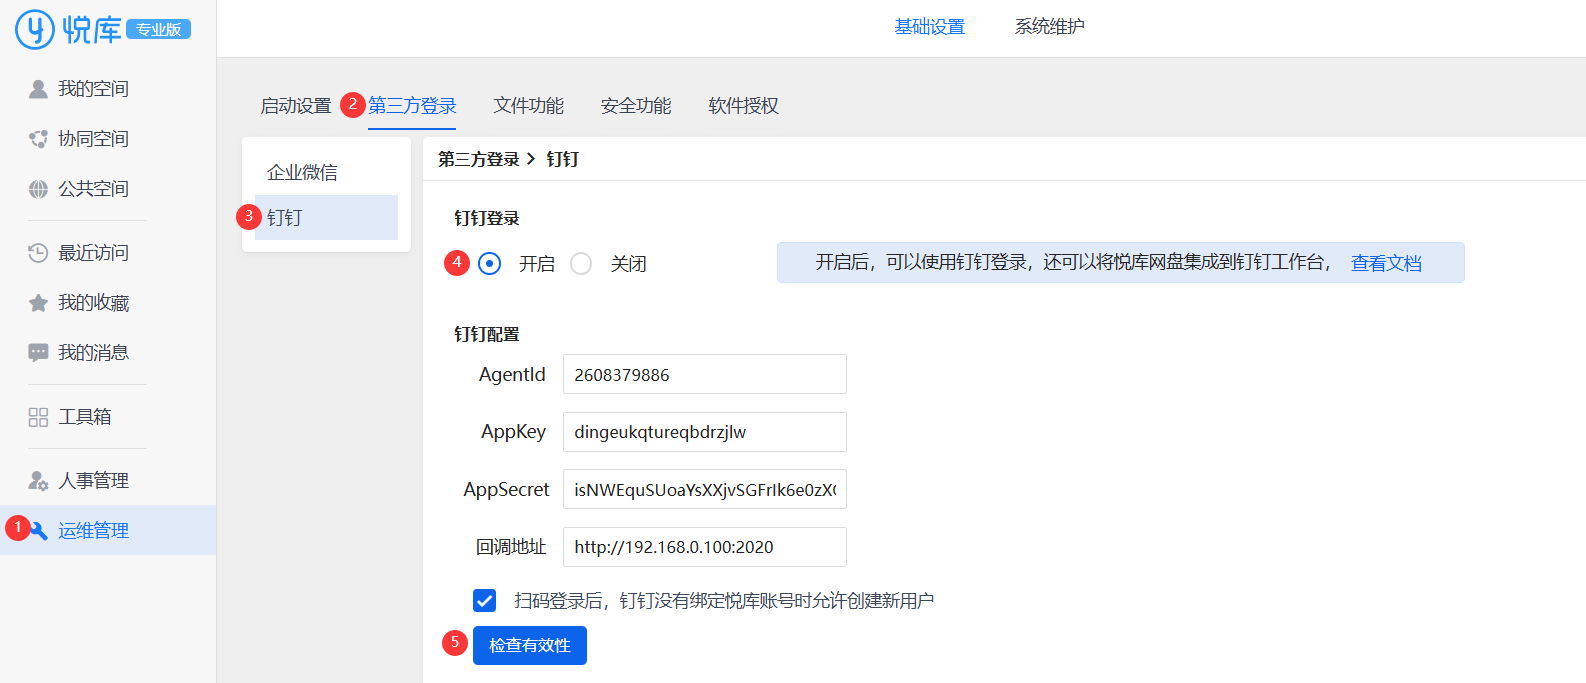The height and width of the screenshot is (683, 1586).
Task: Click the 公共空间 globe icon
Action: 38,189
